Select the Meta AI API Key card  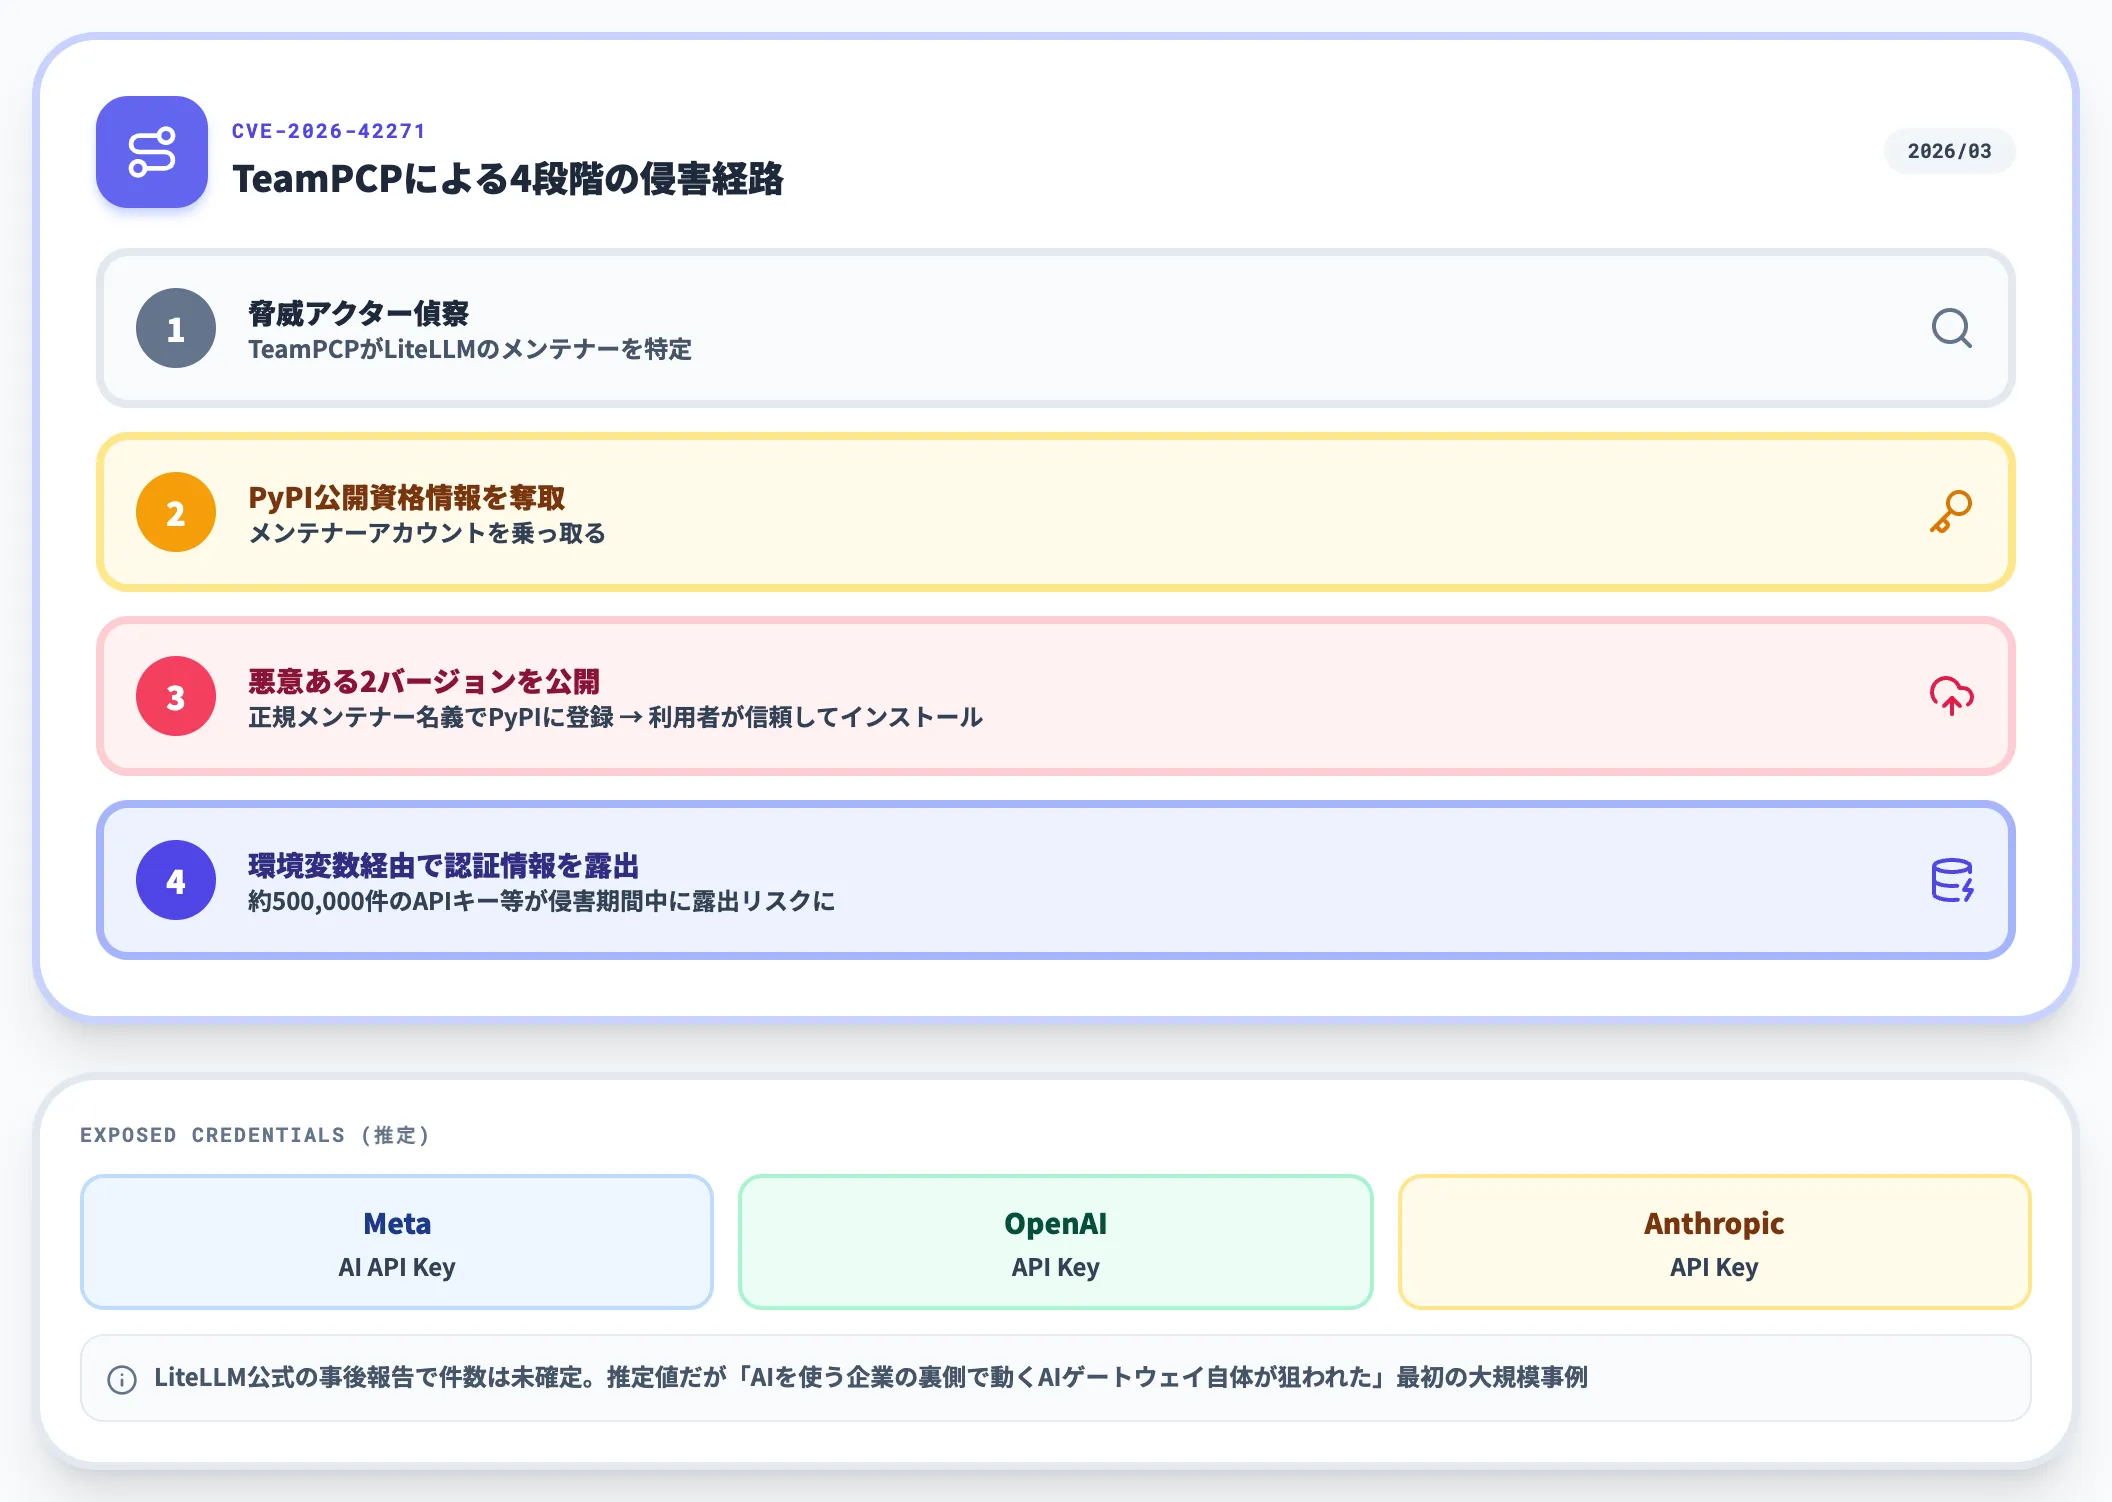coord(397,1242)
